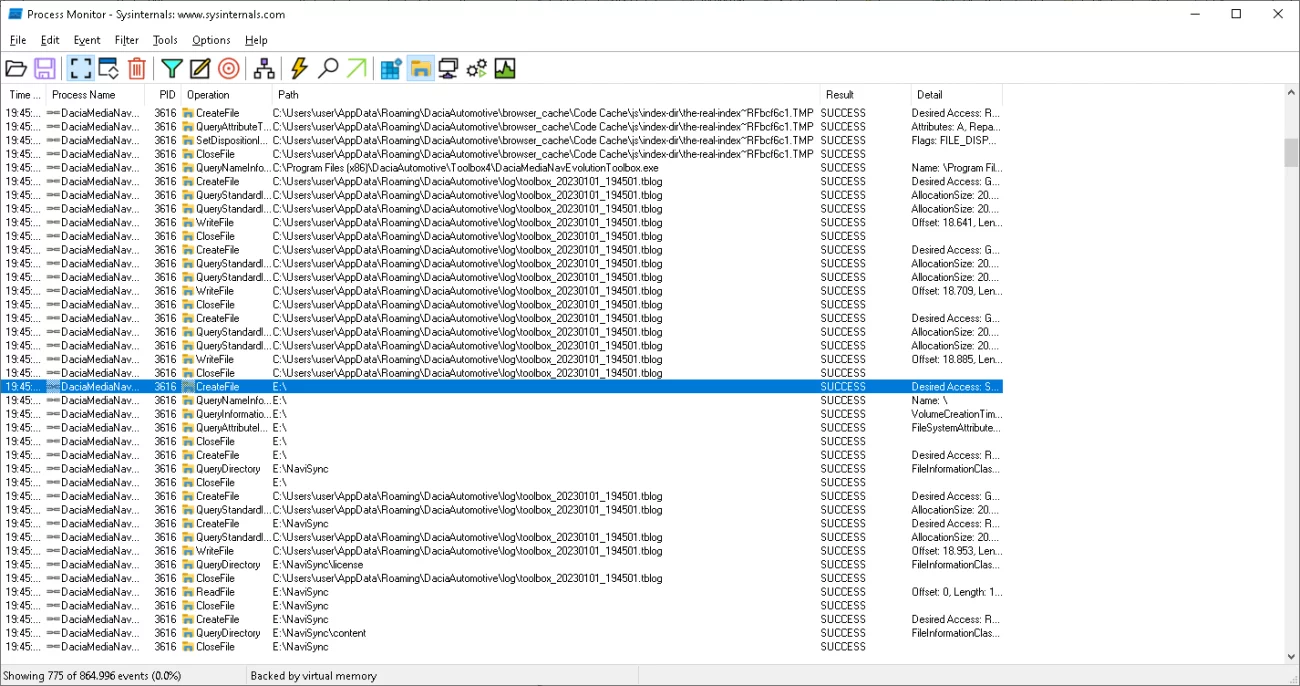The width and height of the screenshot is (1300, 686).
Task: Toggle Show Profiling Events
Action: pyautogui.click(x=505, y=68)
